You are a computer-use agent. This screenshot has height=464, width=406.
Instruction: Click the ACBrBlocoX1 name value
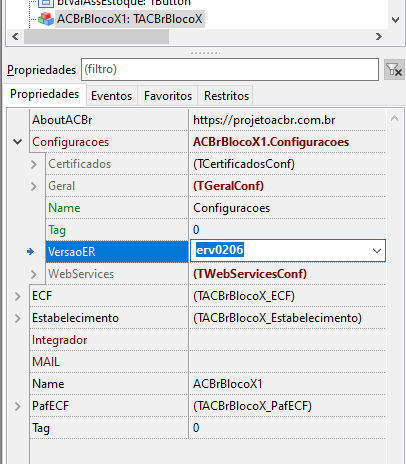click(228, 384)
